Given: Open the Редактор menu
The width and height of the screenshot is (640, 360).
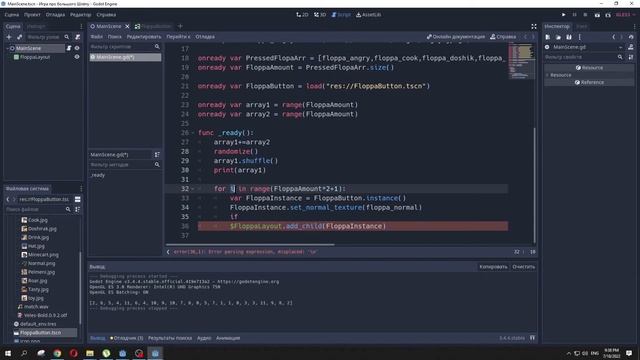Looking at the screenshot, I should (80, 15).
